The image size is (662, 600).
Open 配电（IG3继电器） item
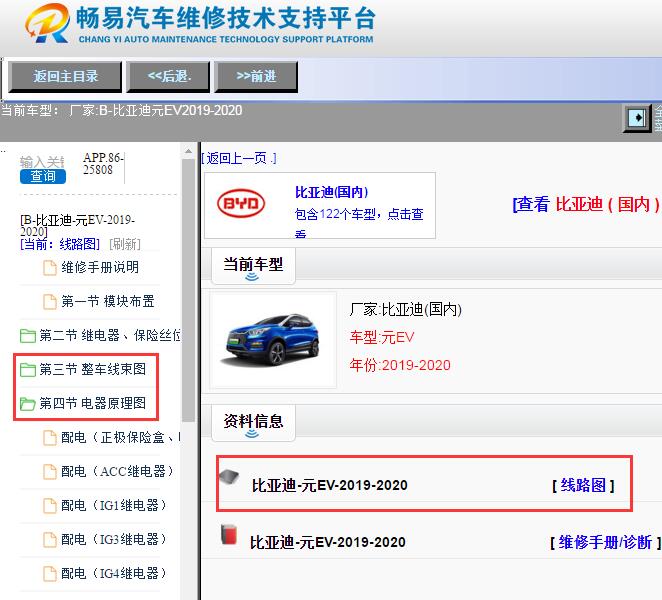[113, 540]
